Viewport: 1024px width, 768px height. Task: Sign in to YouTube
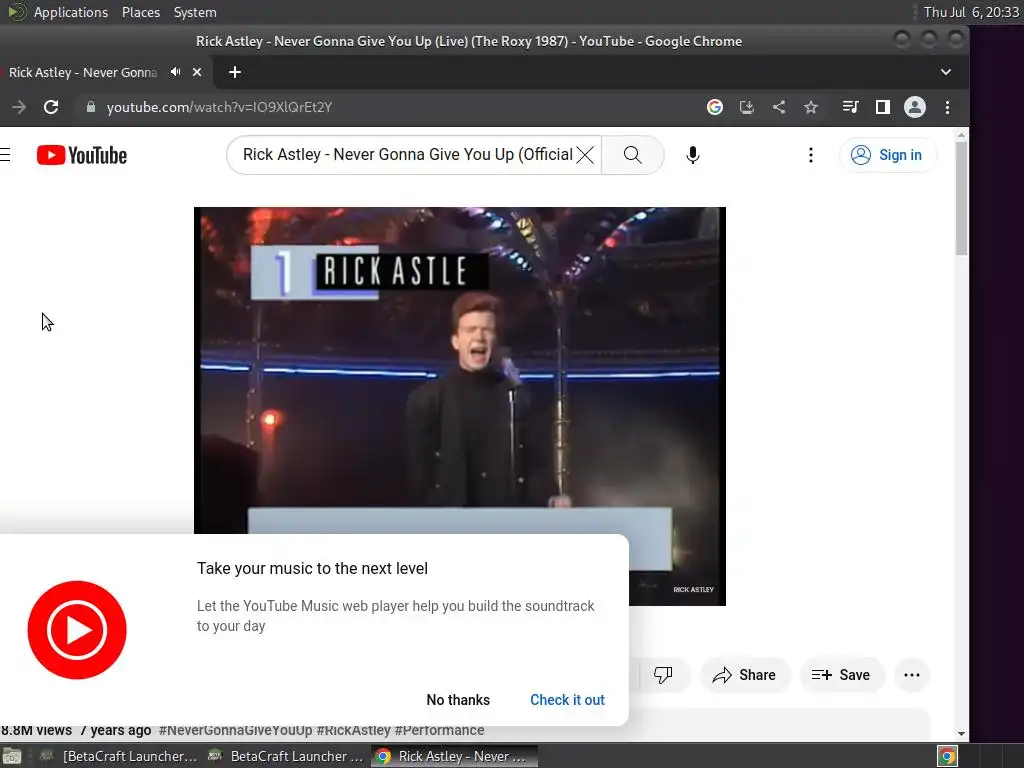click(888, 155)
